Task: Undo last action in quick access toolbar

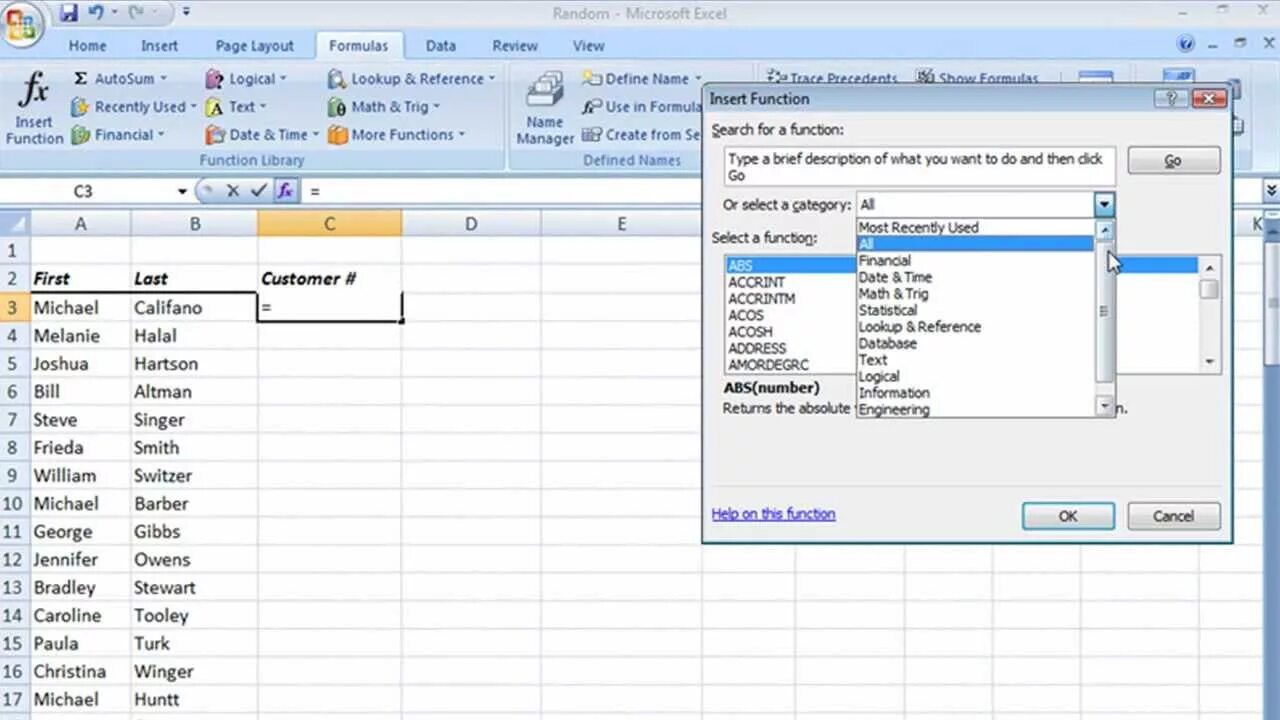Action: tap(96, 14)
